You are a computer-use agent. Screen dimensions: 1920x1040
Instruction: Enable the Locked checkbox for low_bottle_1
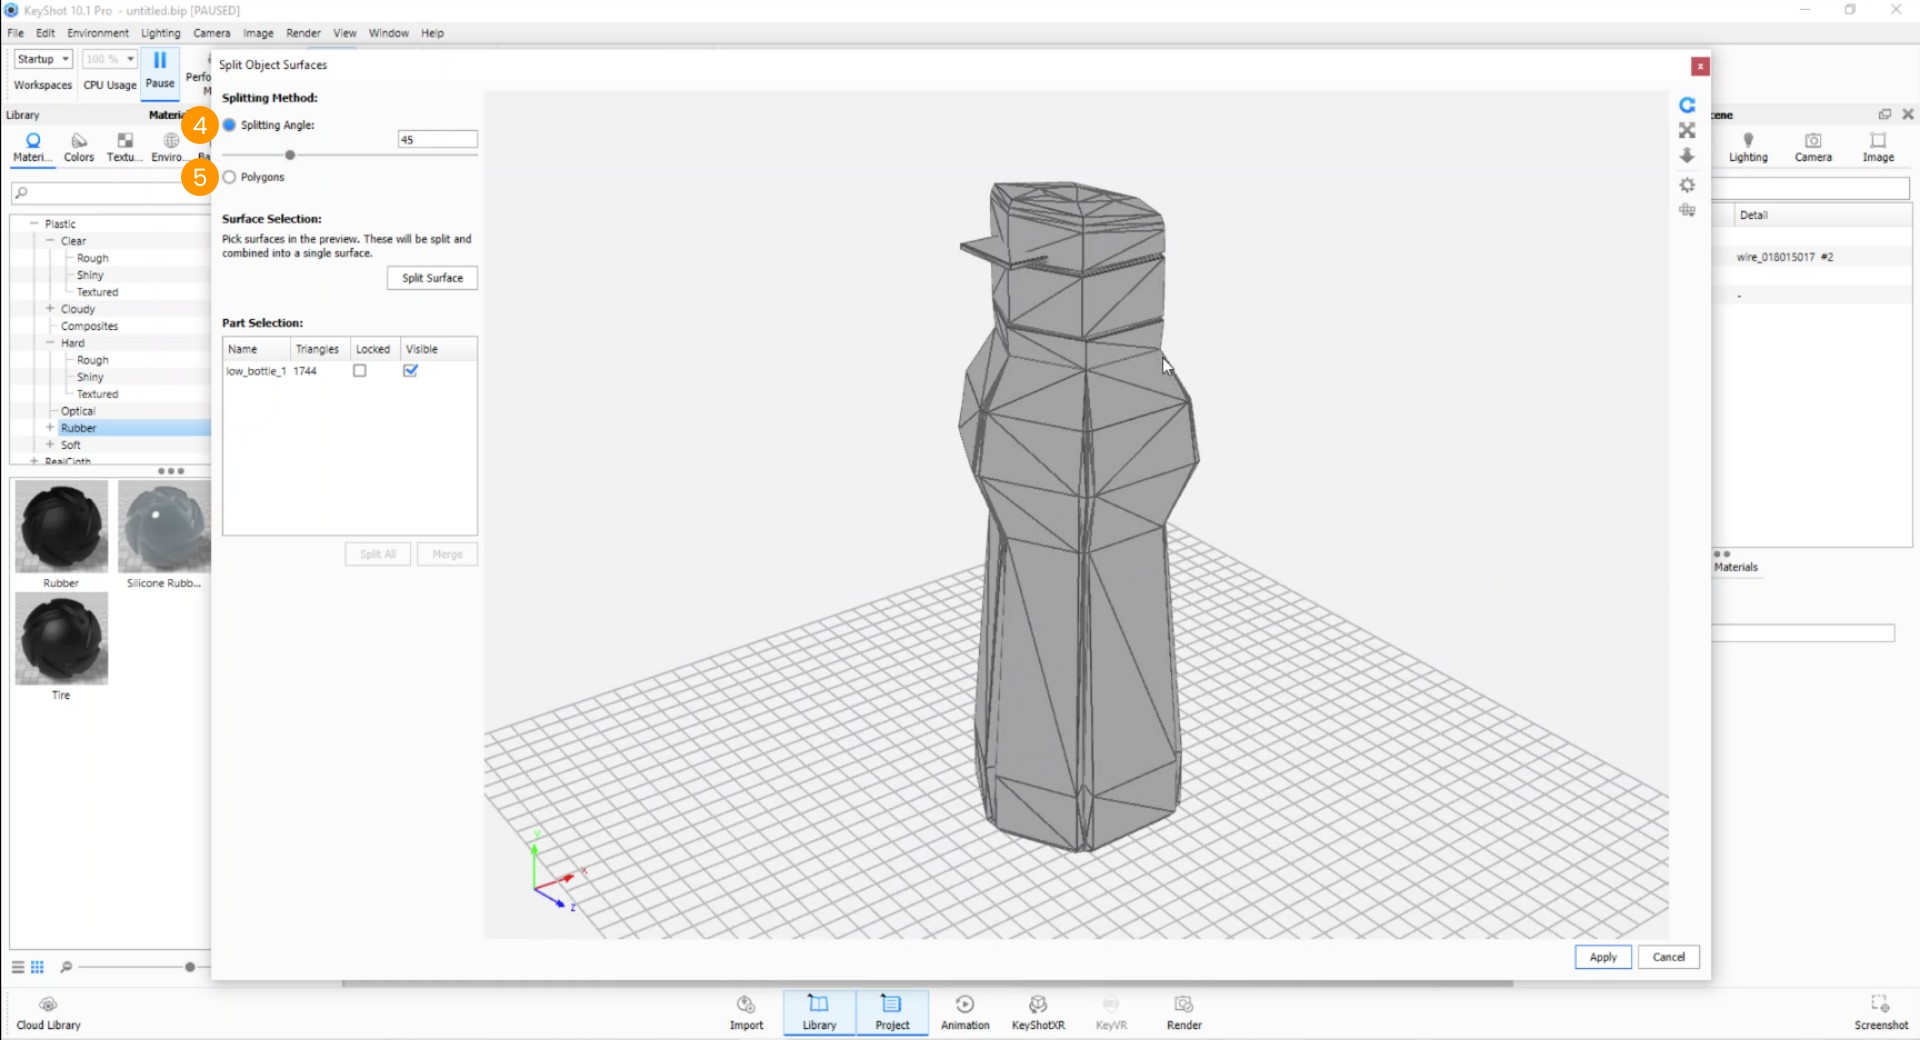[360, 370]
